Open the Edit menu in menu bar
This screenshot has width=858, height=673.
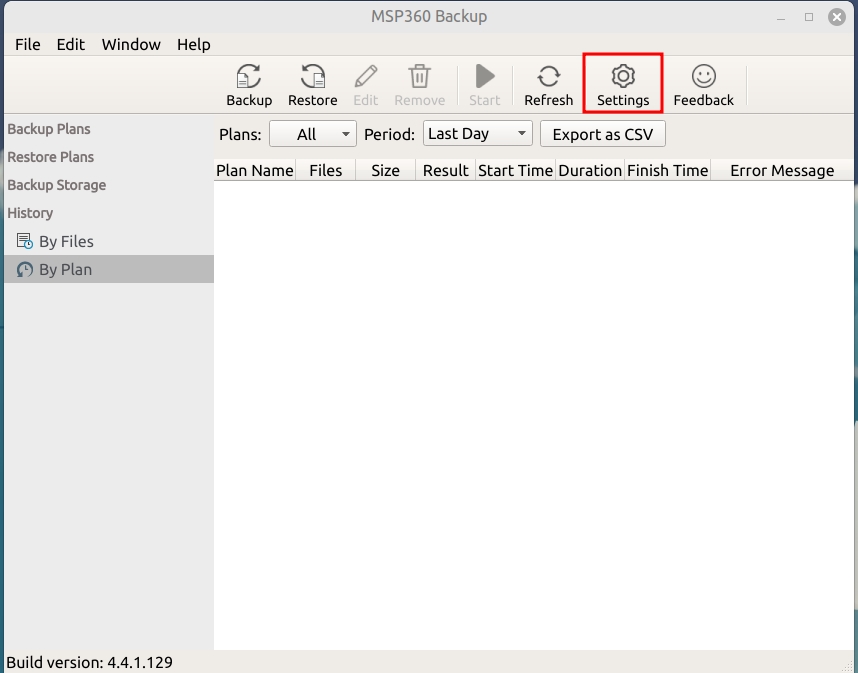coord(71,44)
